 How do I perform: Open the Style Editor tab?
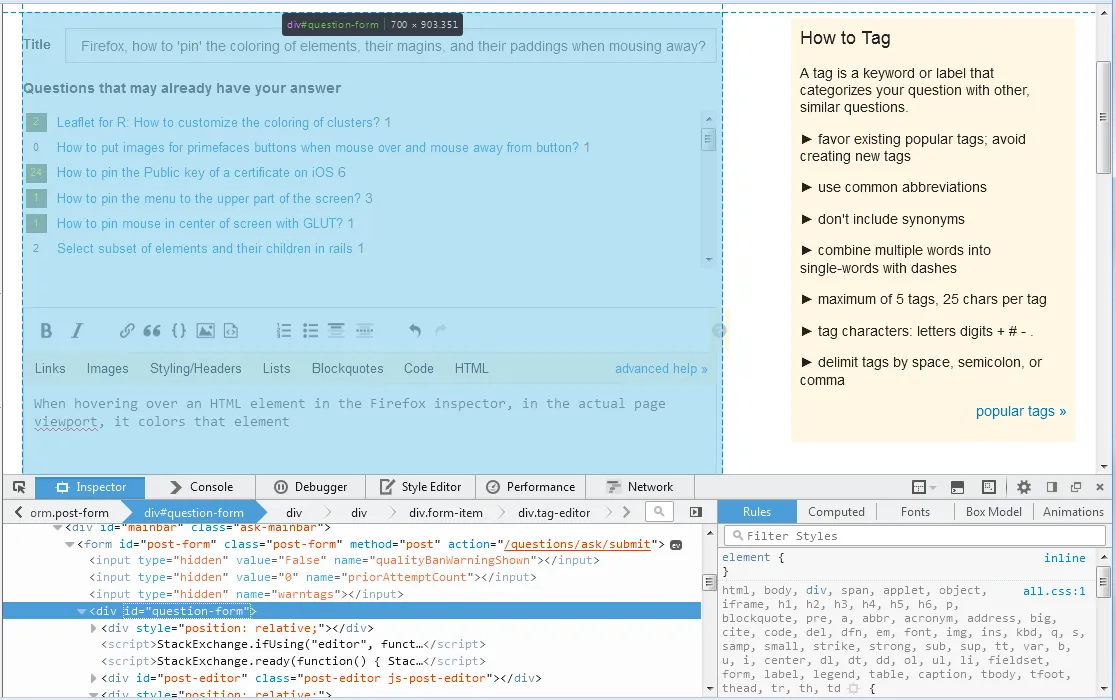(x=420, y=487)
